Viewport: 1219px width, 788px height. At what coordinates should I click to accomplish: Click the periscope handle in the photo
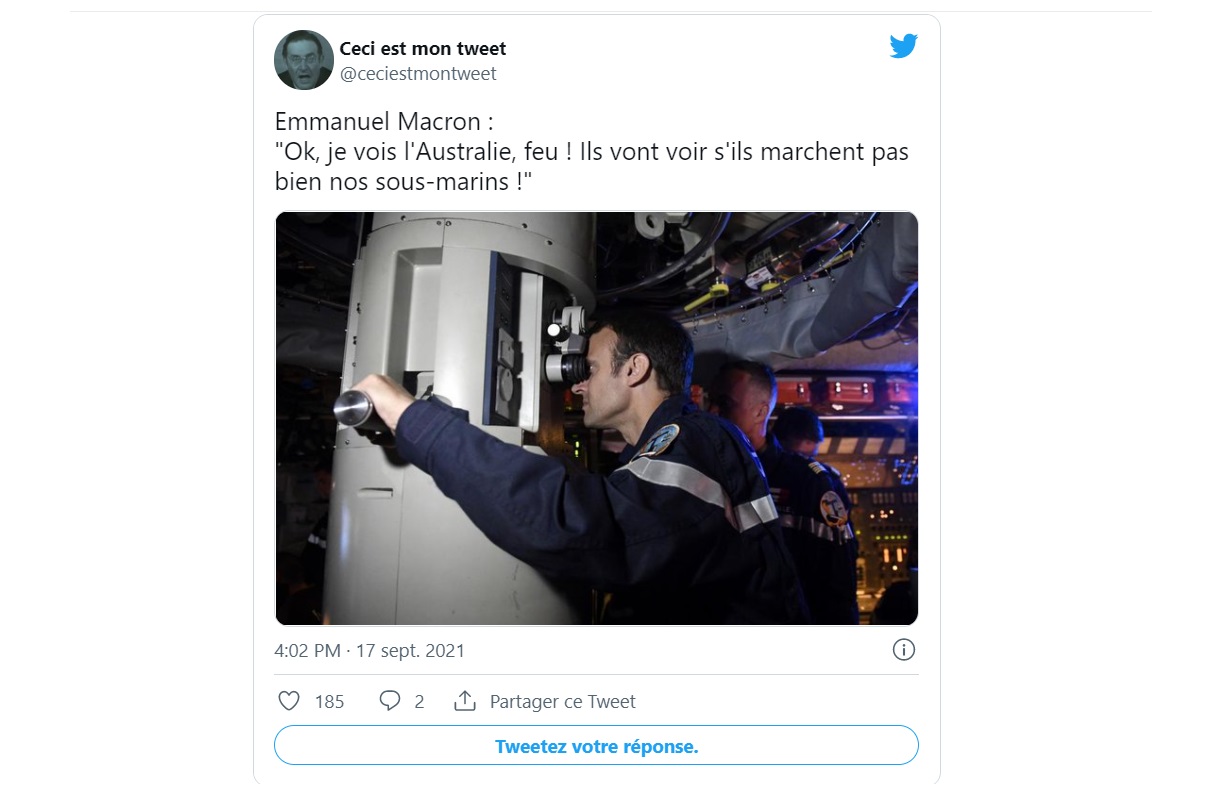pyautogui.click(x=357, y=409)
